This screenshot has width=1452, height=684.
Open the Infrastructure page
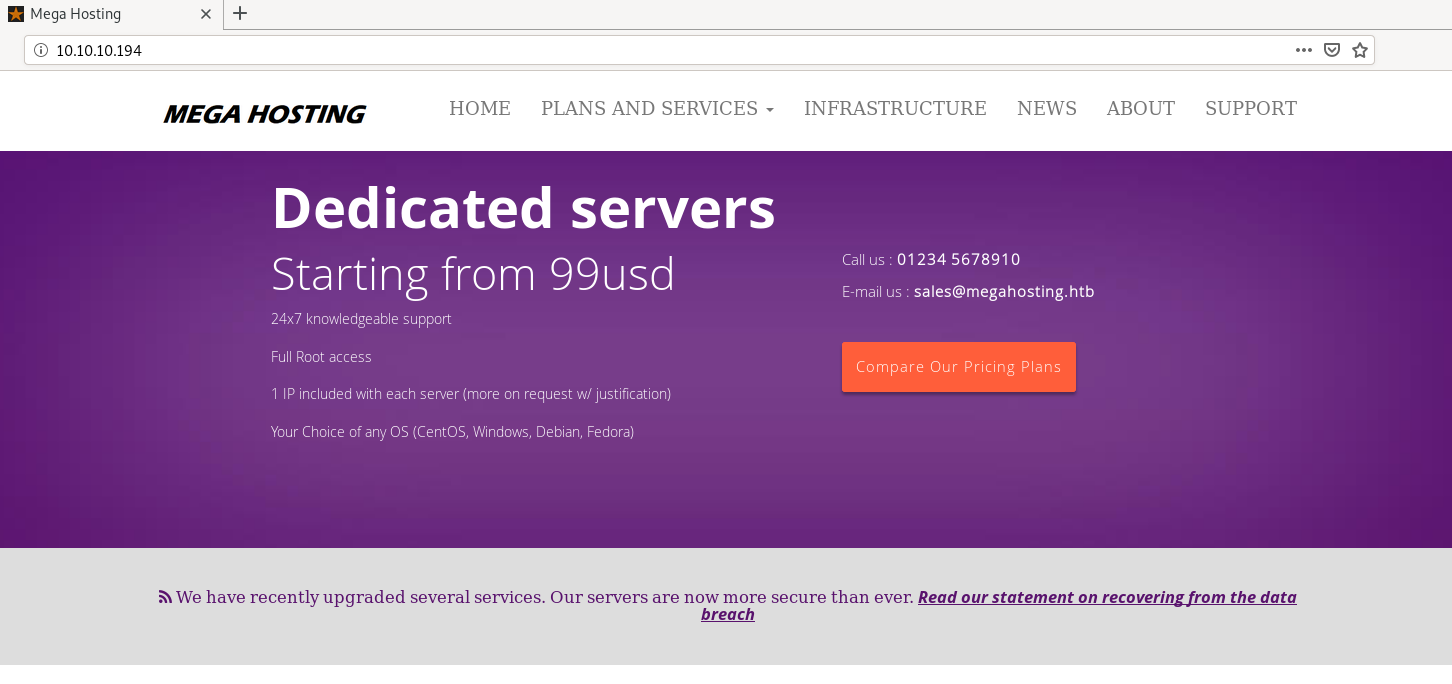[895, 108]
